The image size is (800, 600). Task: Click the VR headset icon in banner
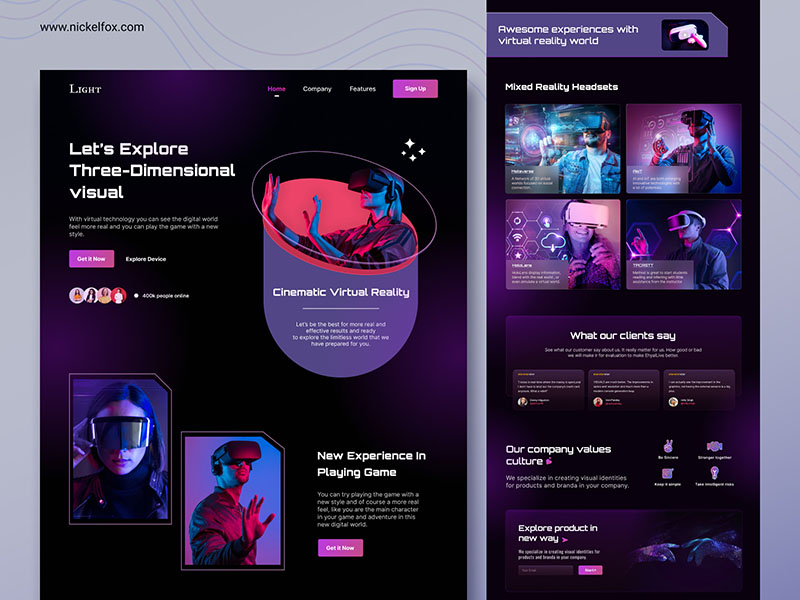684,35
